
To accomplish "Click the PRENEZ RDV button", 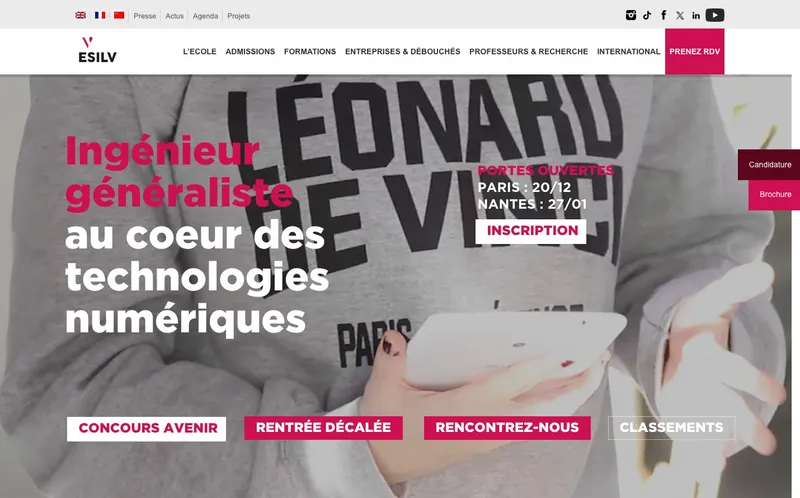I will pyautogui.click(x=694, y=52).
